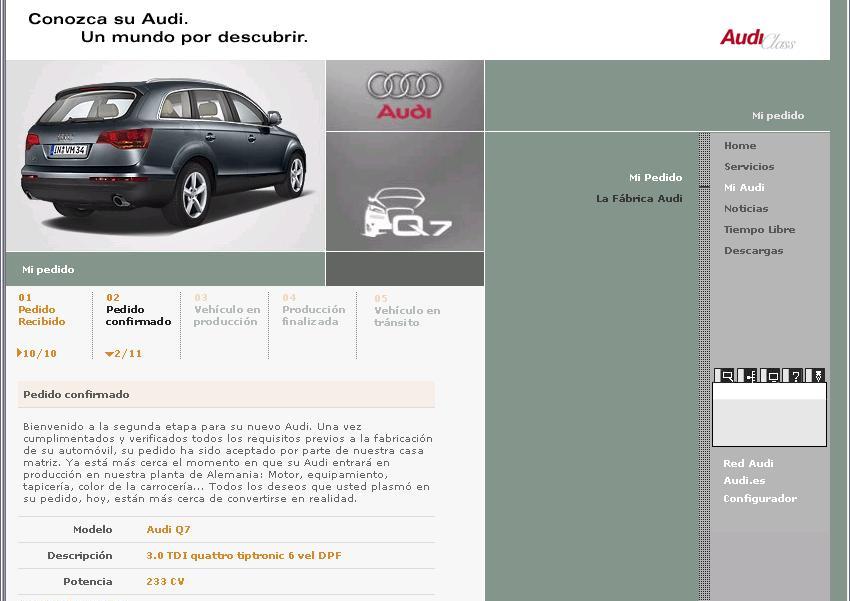Viewport: 850px width, 601px height.
Task: Select step 05 Vehículo en tránsito
Action: pos(407,311)
